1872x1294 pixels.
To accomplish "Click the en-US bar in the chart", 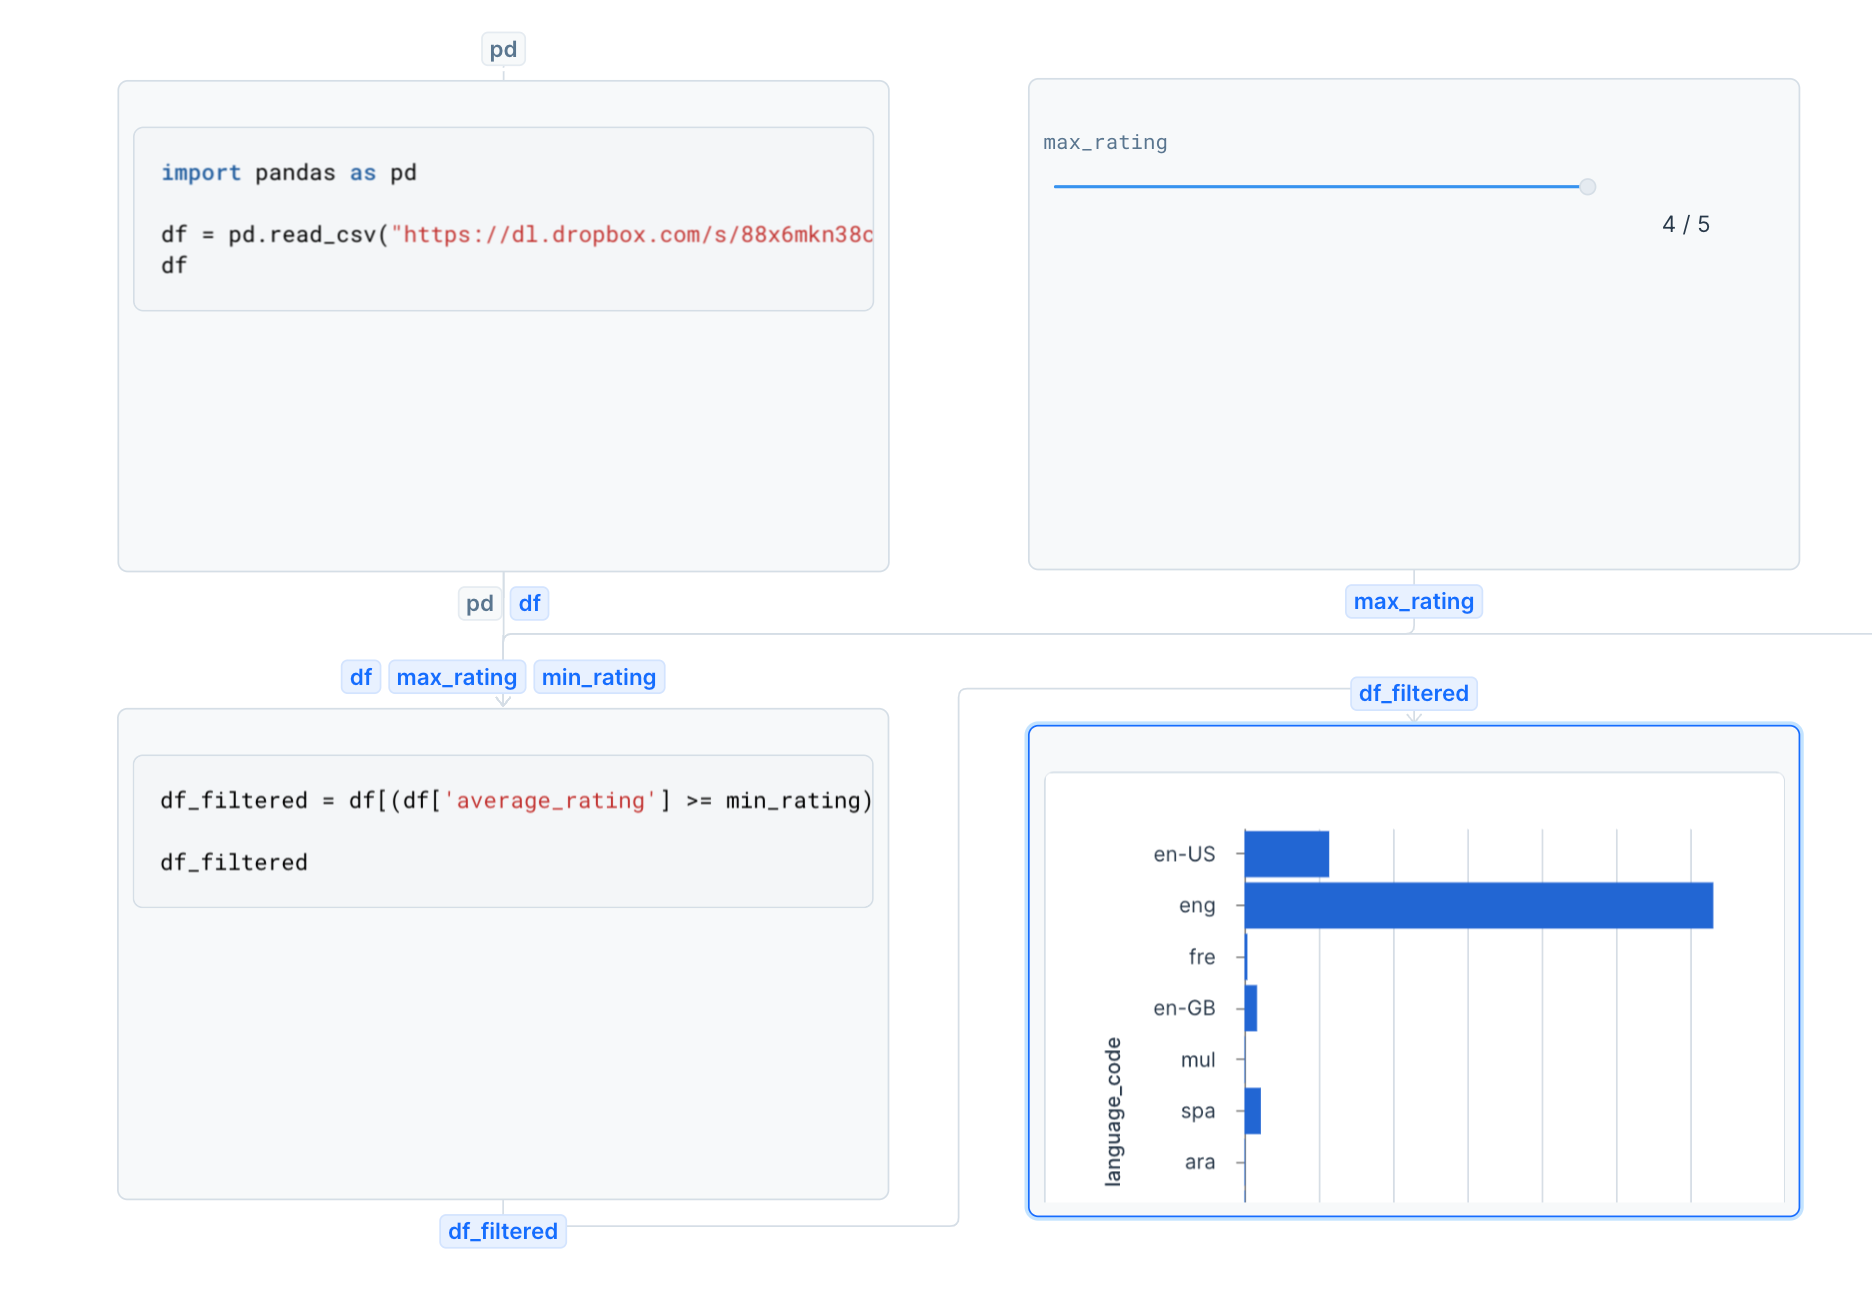I will click(x=1287, y=854).
